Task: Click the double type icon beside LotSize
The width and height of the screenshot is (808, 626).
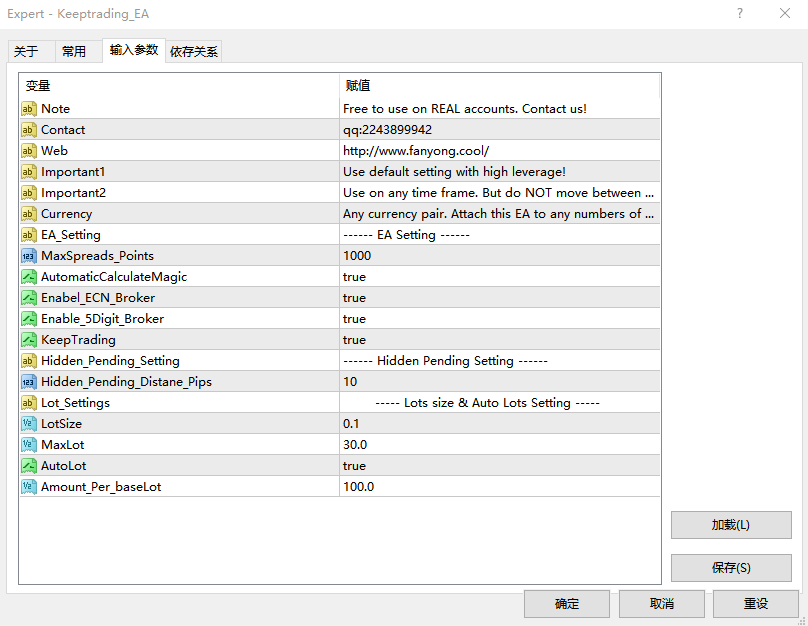Action: [28, 423]
